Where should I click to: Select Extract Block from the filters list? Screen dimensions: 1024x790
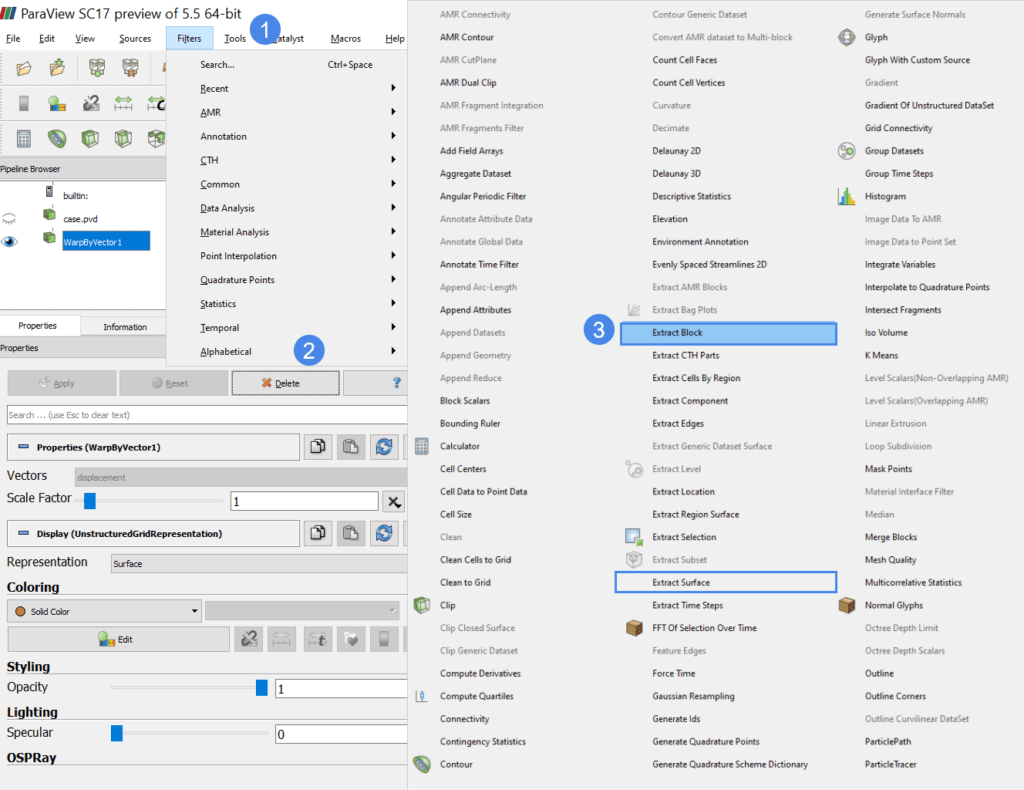click(728, 333)
